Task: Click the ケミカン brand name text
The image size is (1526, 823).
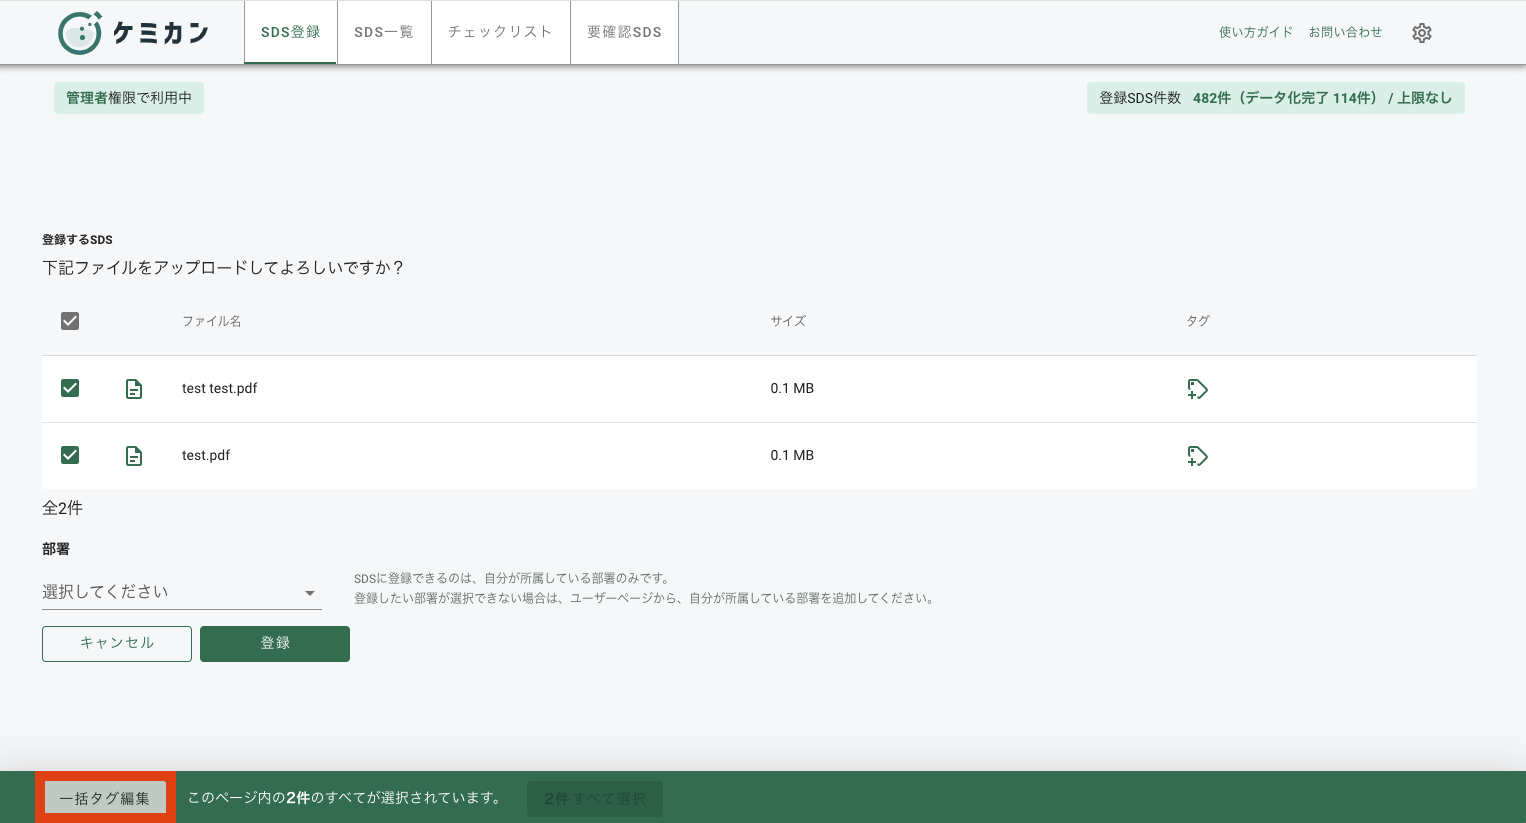Action: [161, 33]
